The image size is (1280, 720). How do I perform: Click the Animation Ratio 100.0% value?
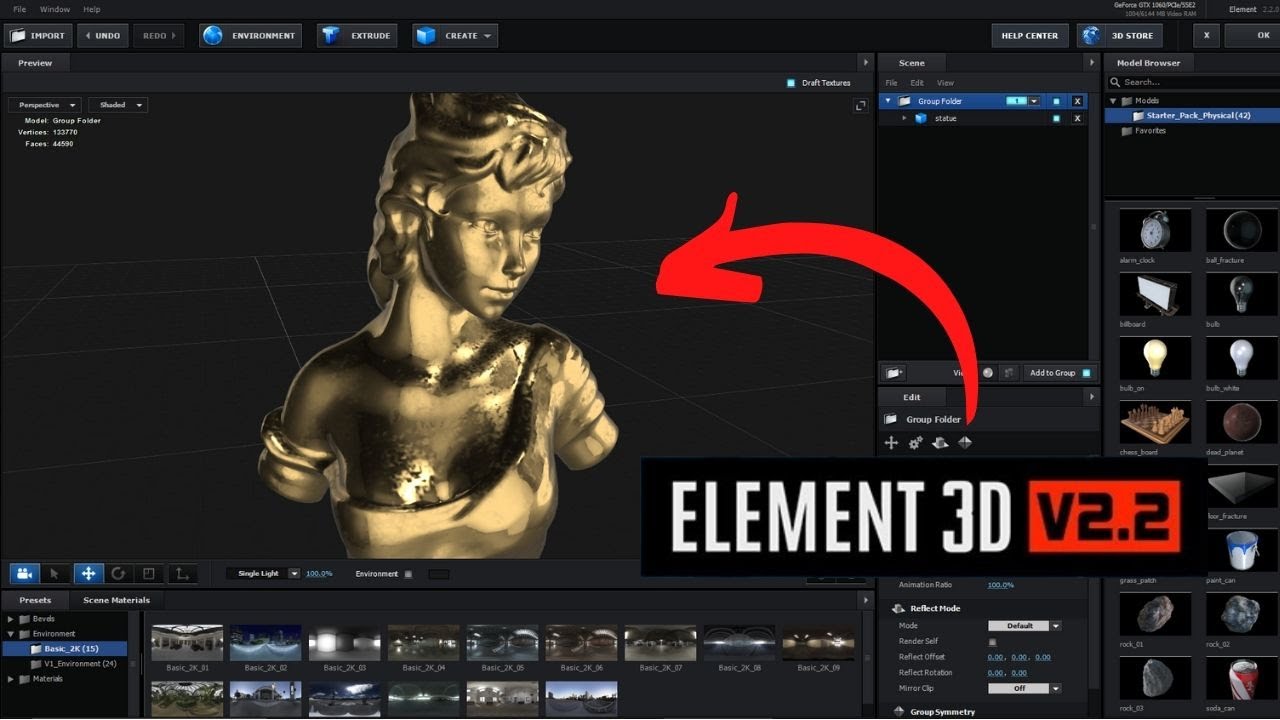click(x=1000, y=585)
